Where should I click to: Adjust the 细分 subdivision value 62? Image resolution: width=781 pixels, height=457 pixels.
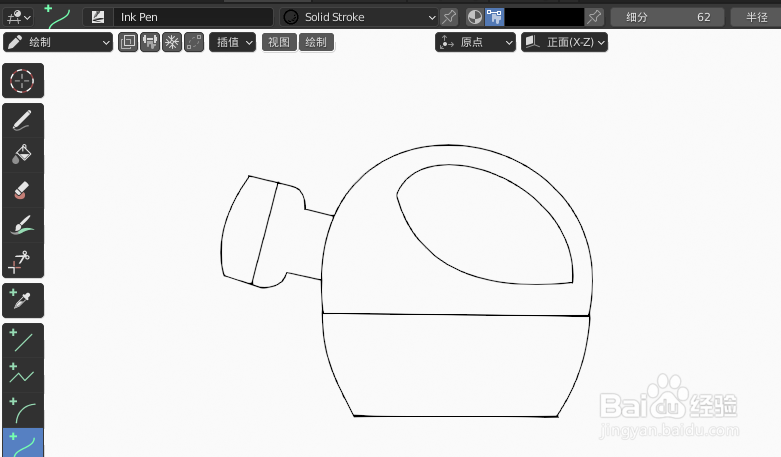(x=668, y=17)
